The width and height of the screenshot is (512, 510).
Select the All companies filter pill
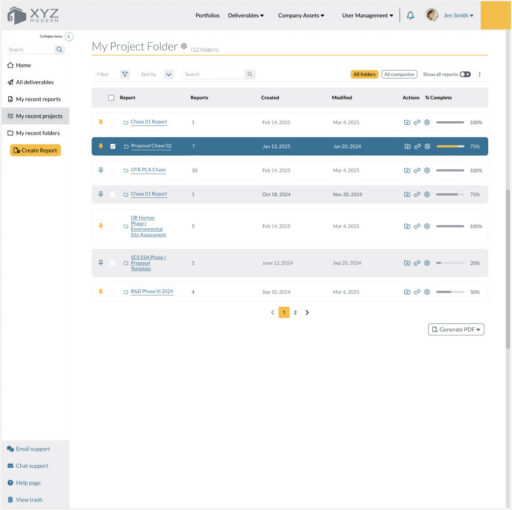(399, 74)
